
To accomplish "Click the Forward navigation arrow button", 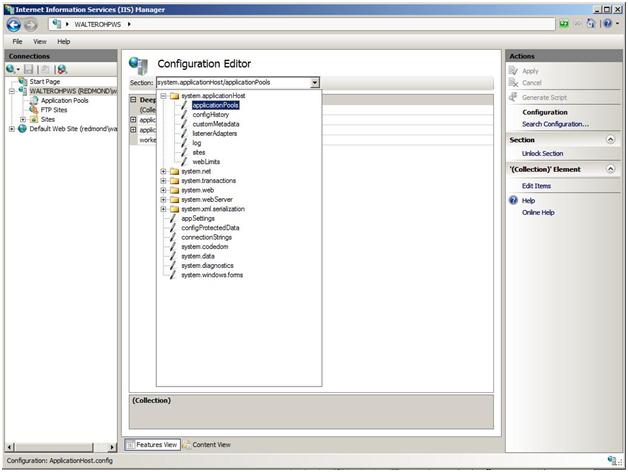I will tap(31, 25).
